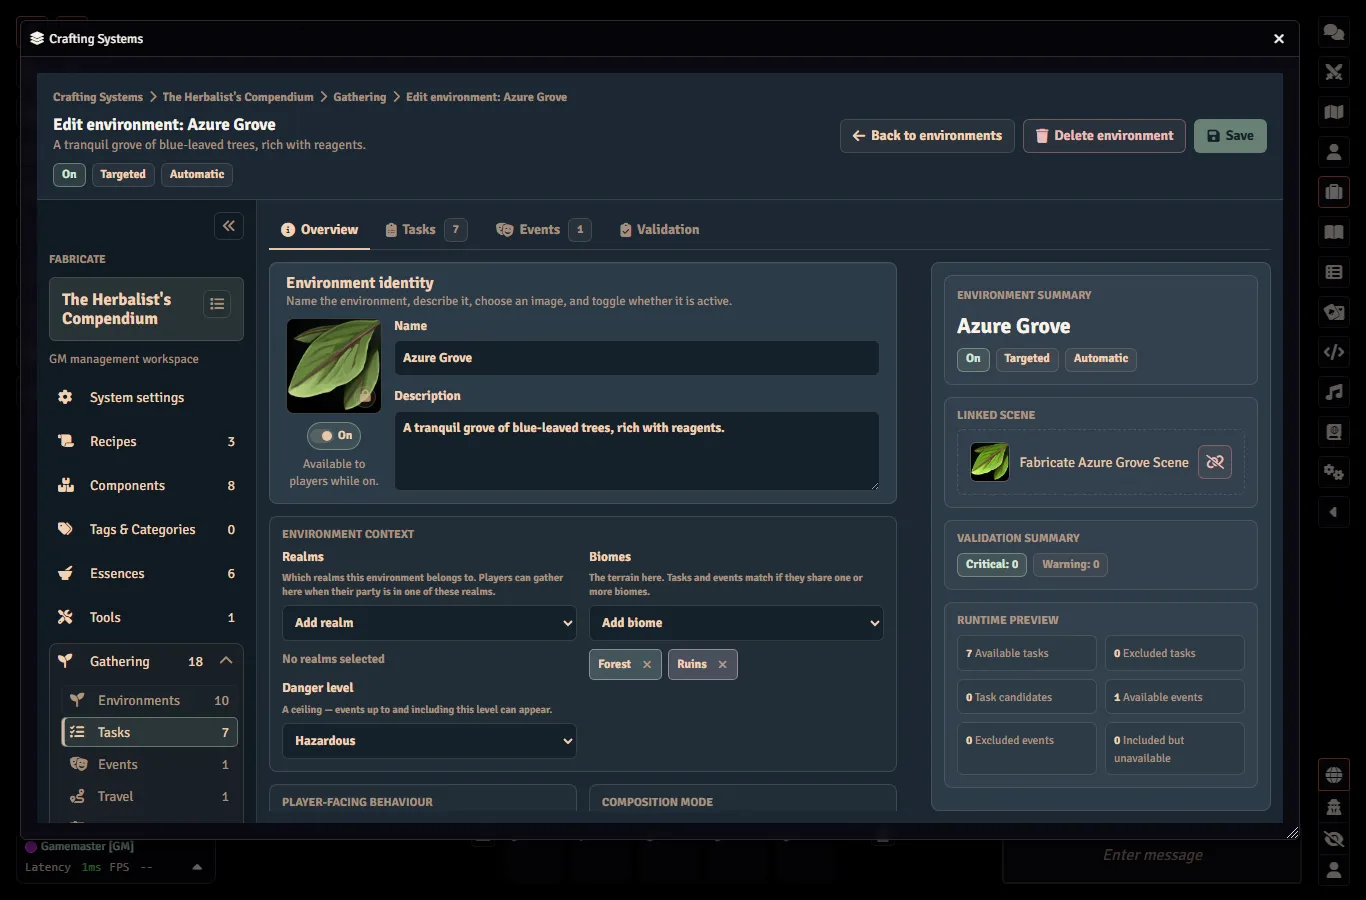
Task: Open the Essences section
Action: pos(146,573)
